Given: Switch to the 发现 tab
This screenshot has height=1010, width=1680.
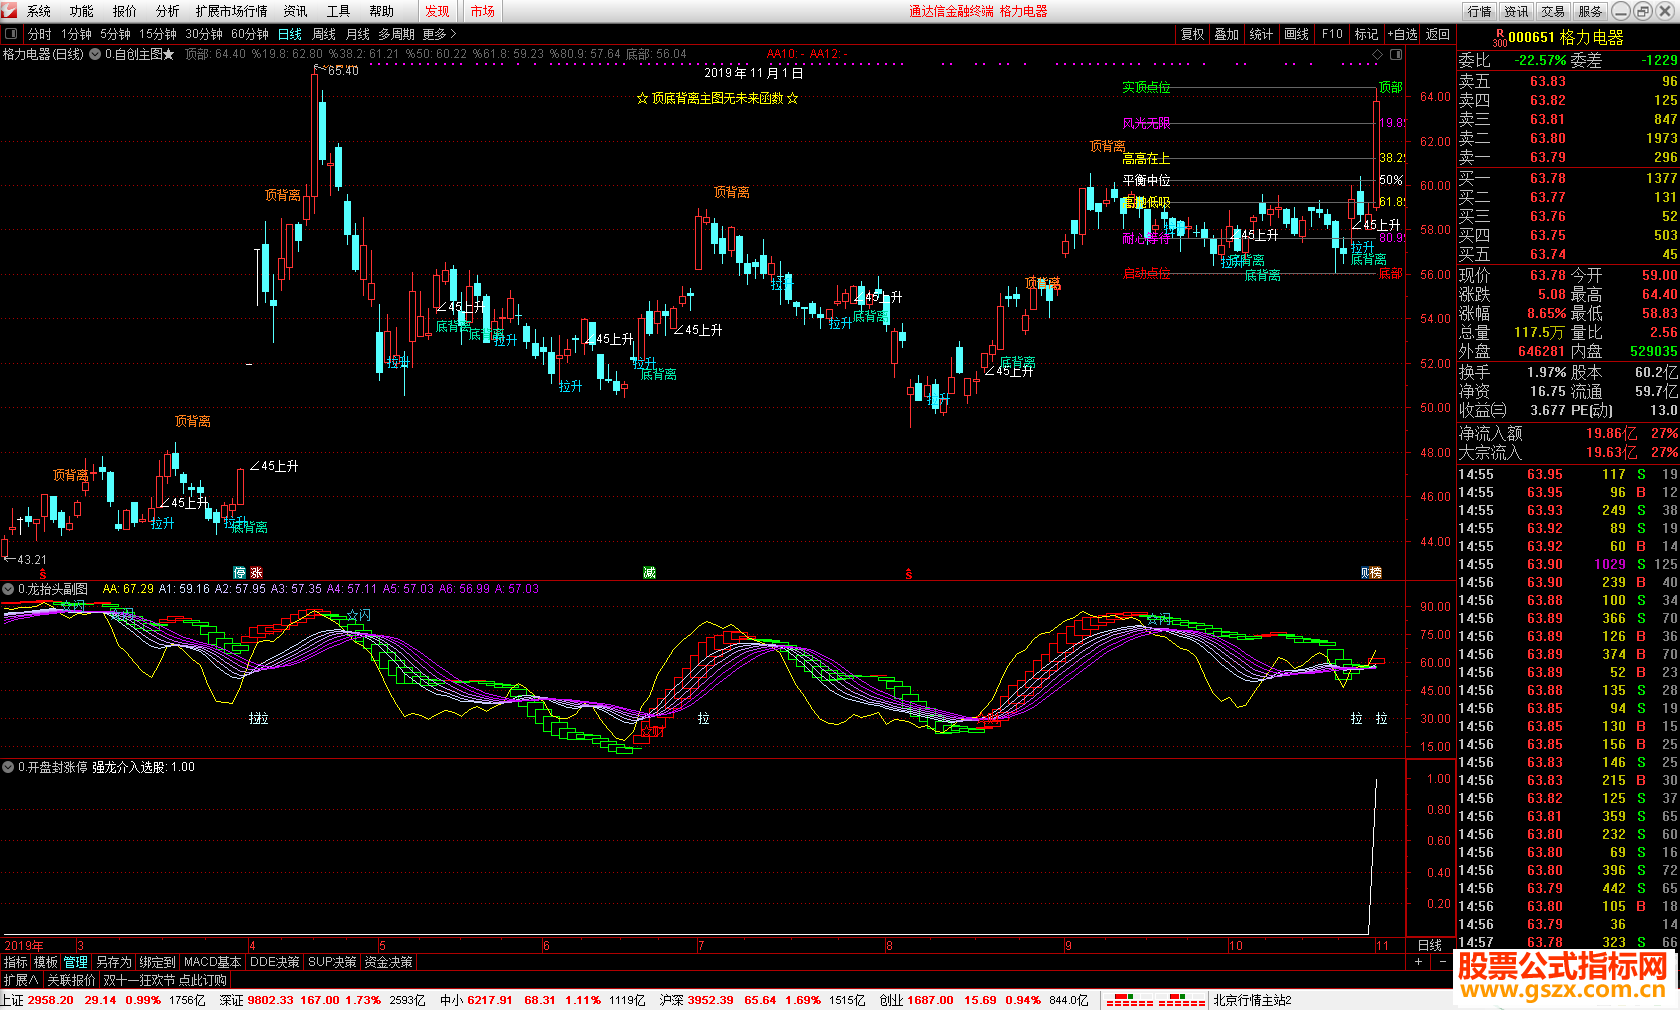Looking at the screenshot, I should click(437, 11).
